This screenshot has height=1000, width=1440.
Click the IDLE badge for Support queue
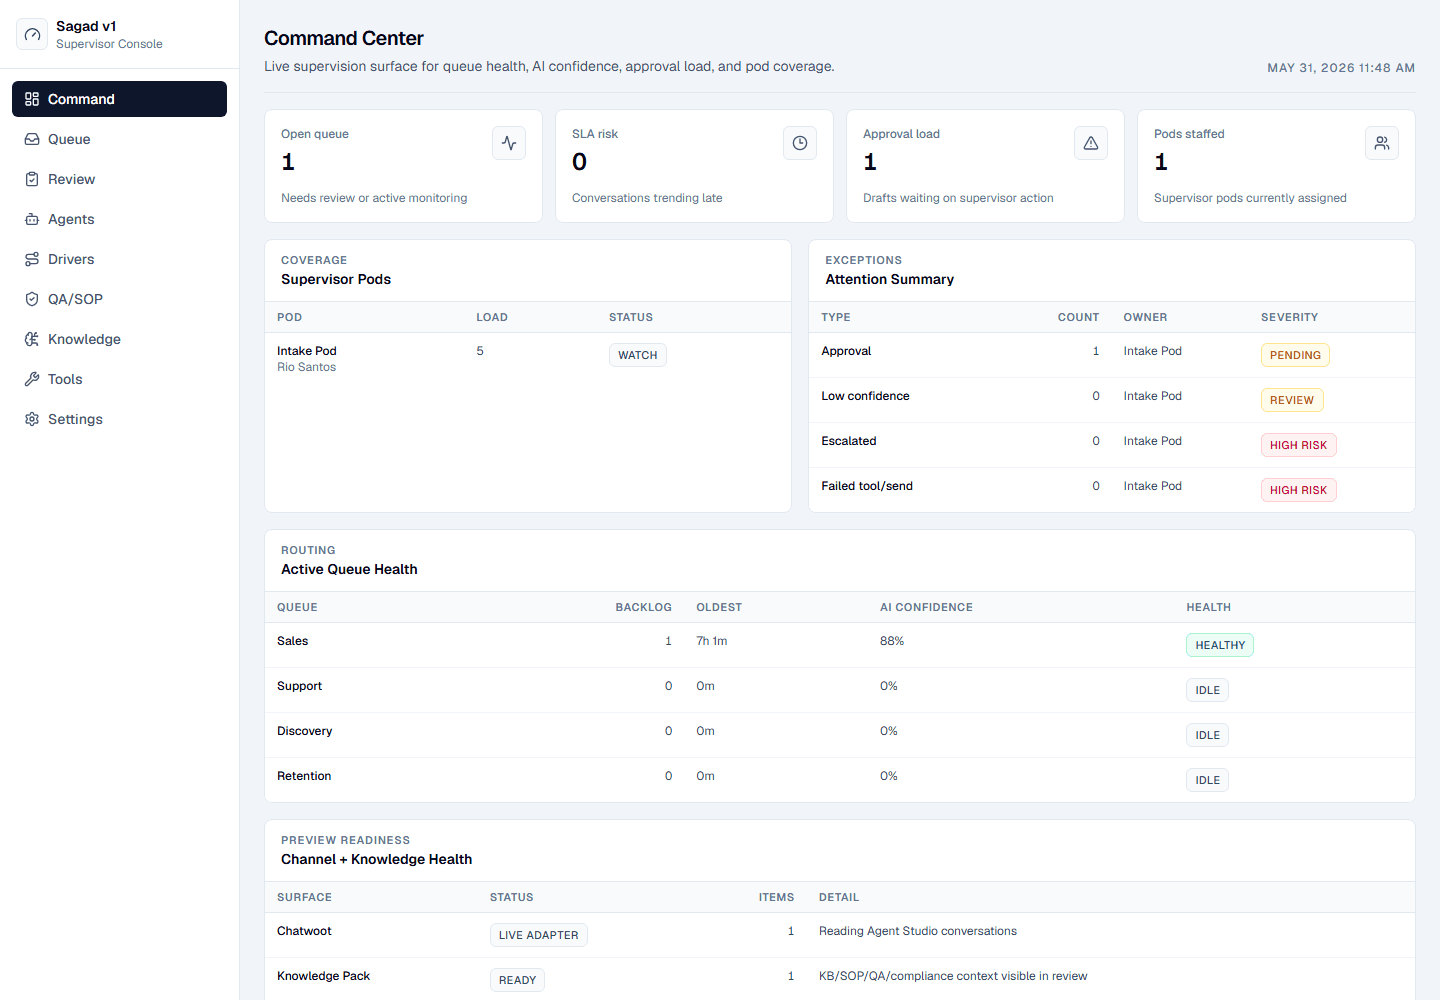(1207, 690)
